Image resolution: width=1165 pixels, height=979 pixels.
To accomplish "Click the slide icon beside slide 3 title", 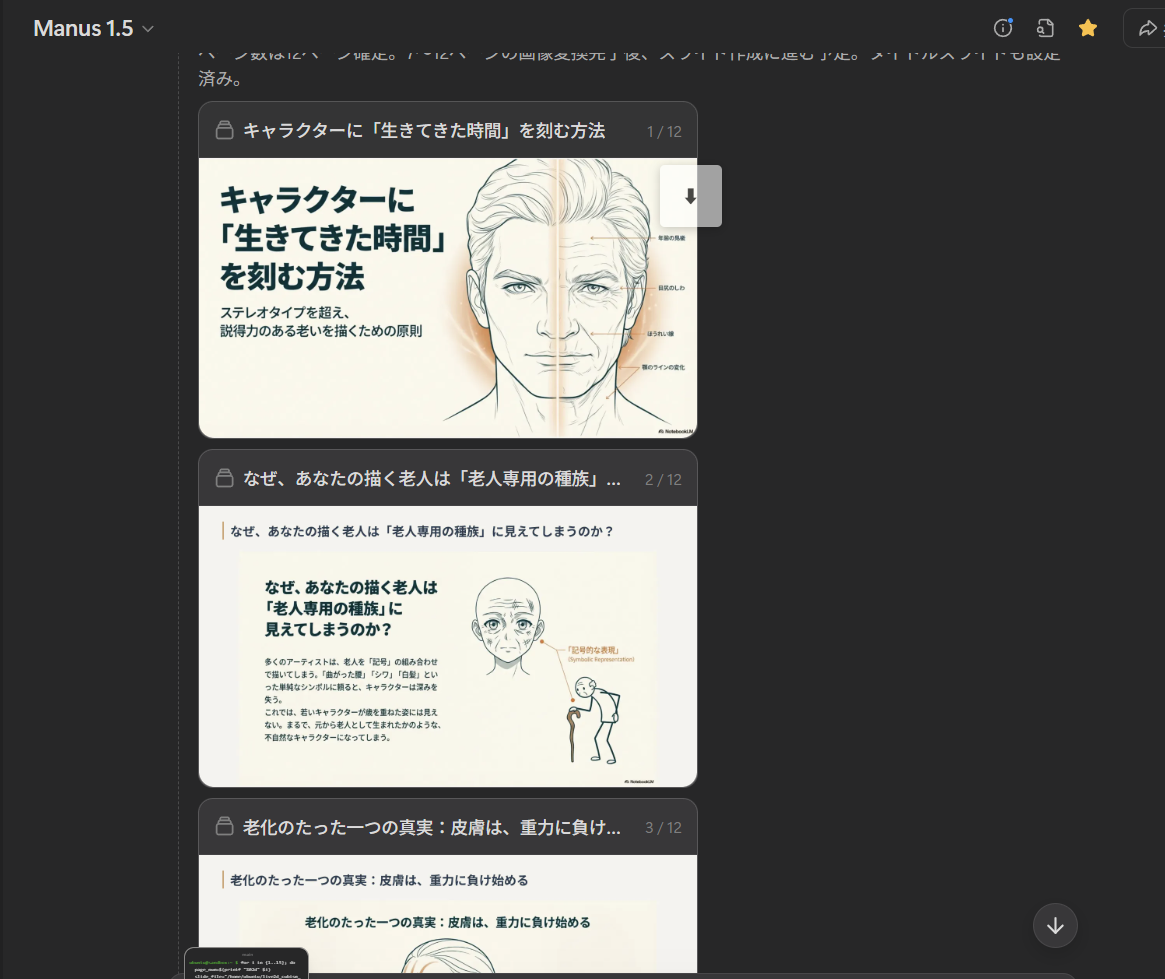I will [x=225, y=827].
